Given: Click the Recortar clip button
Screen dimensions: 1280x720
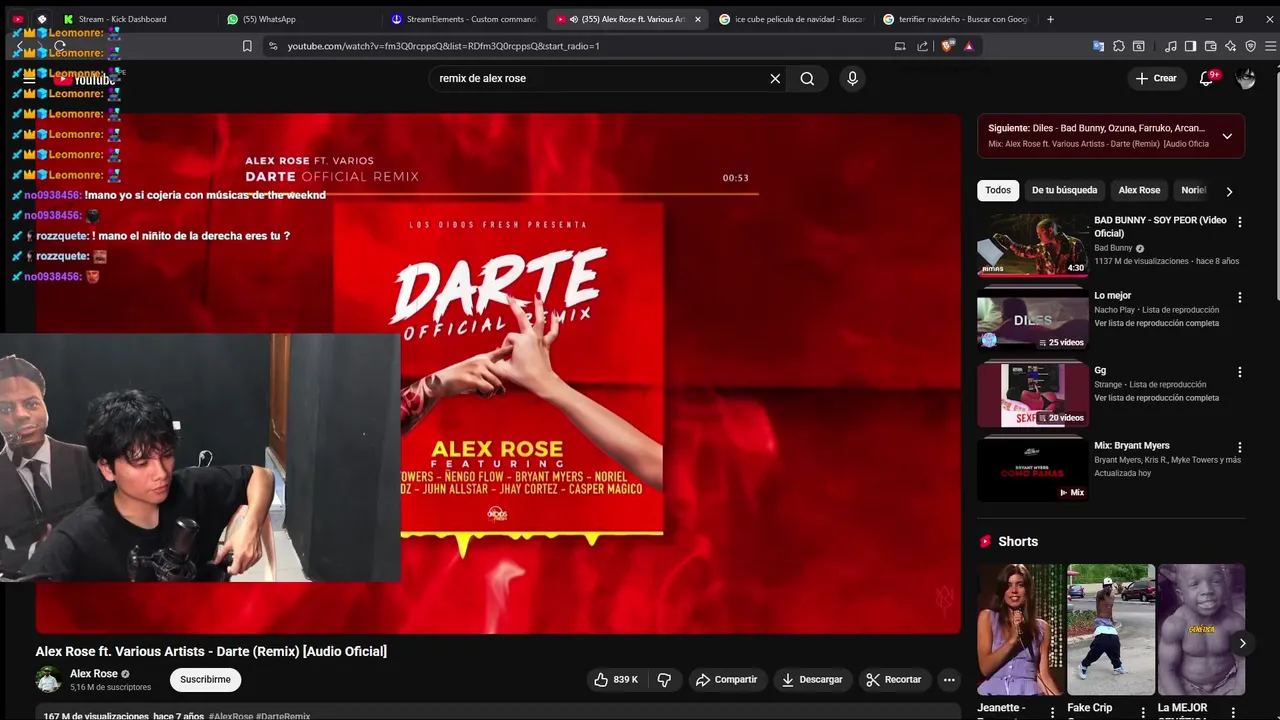Looking at the screenshot, I should 894,680.
